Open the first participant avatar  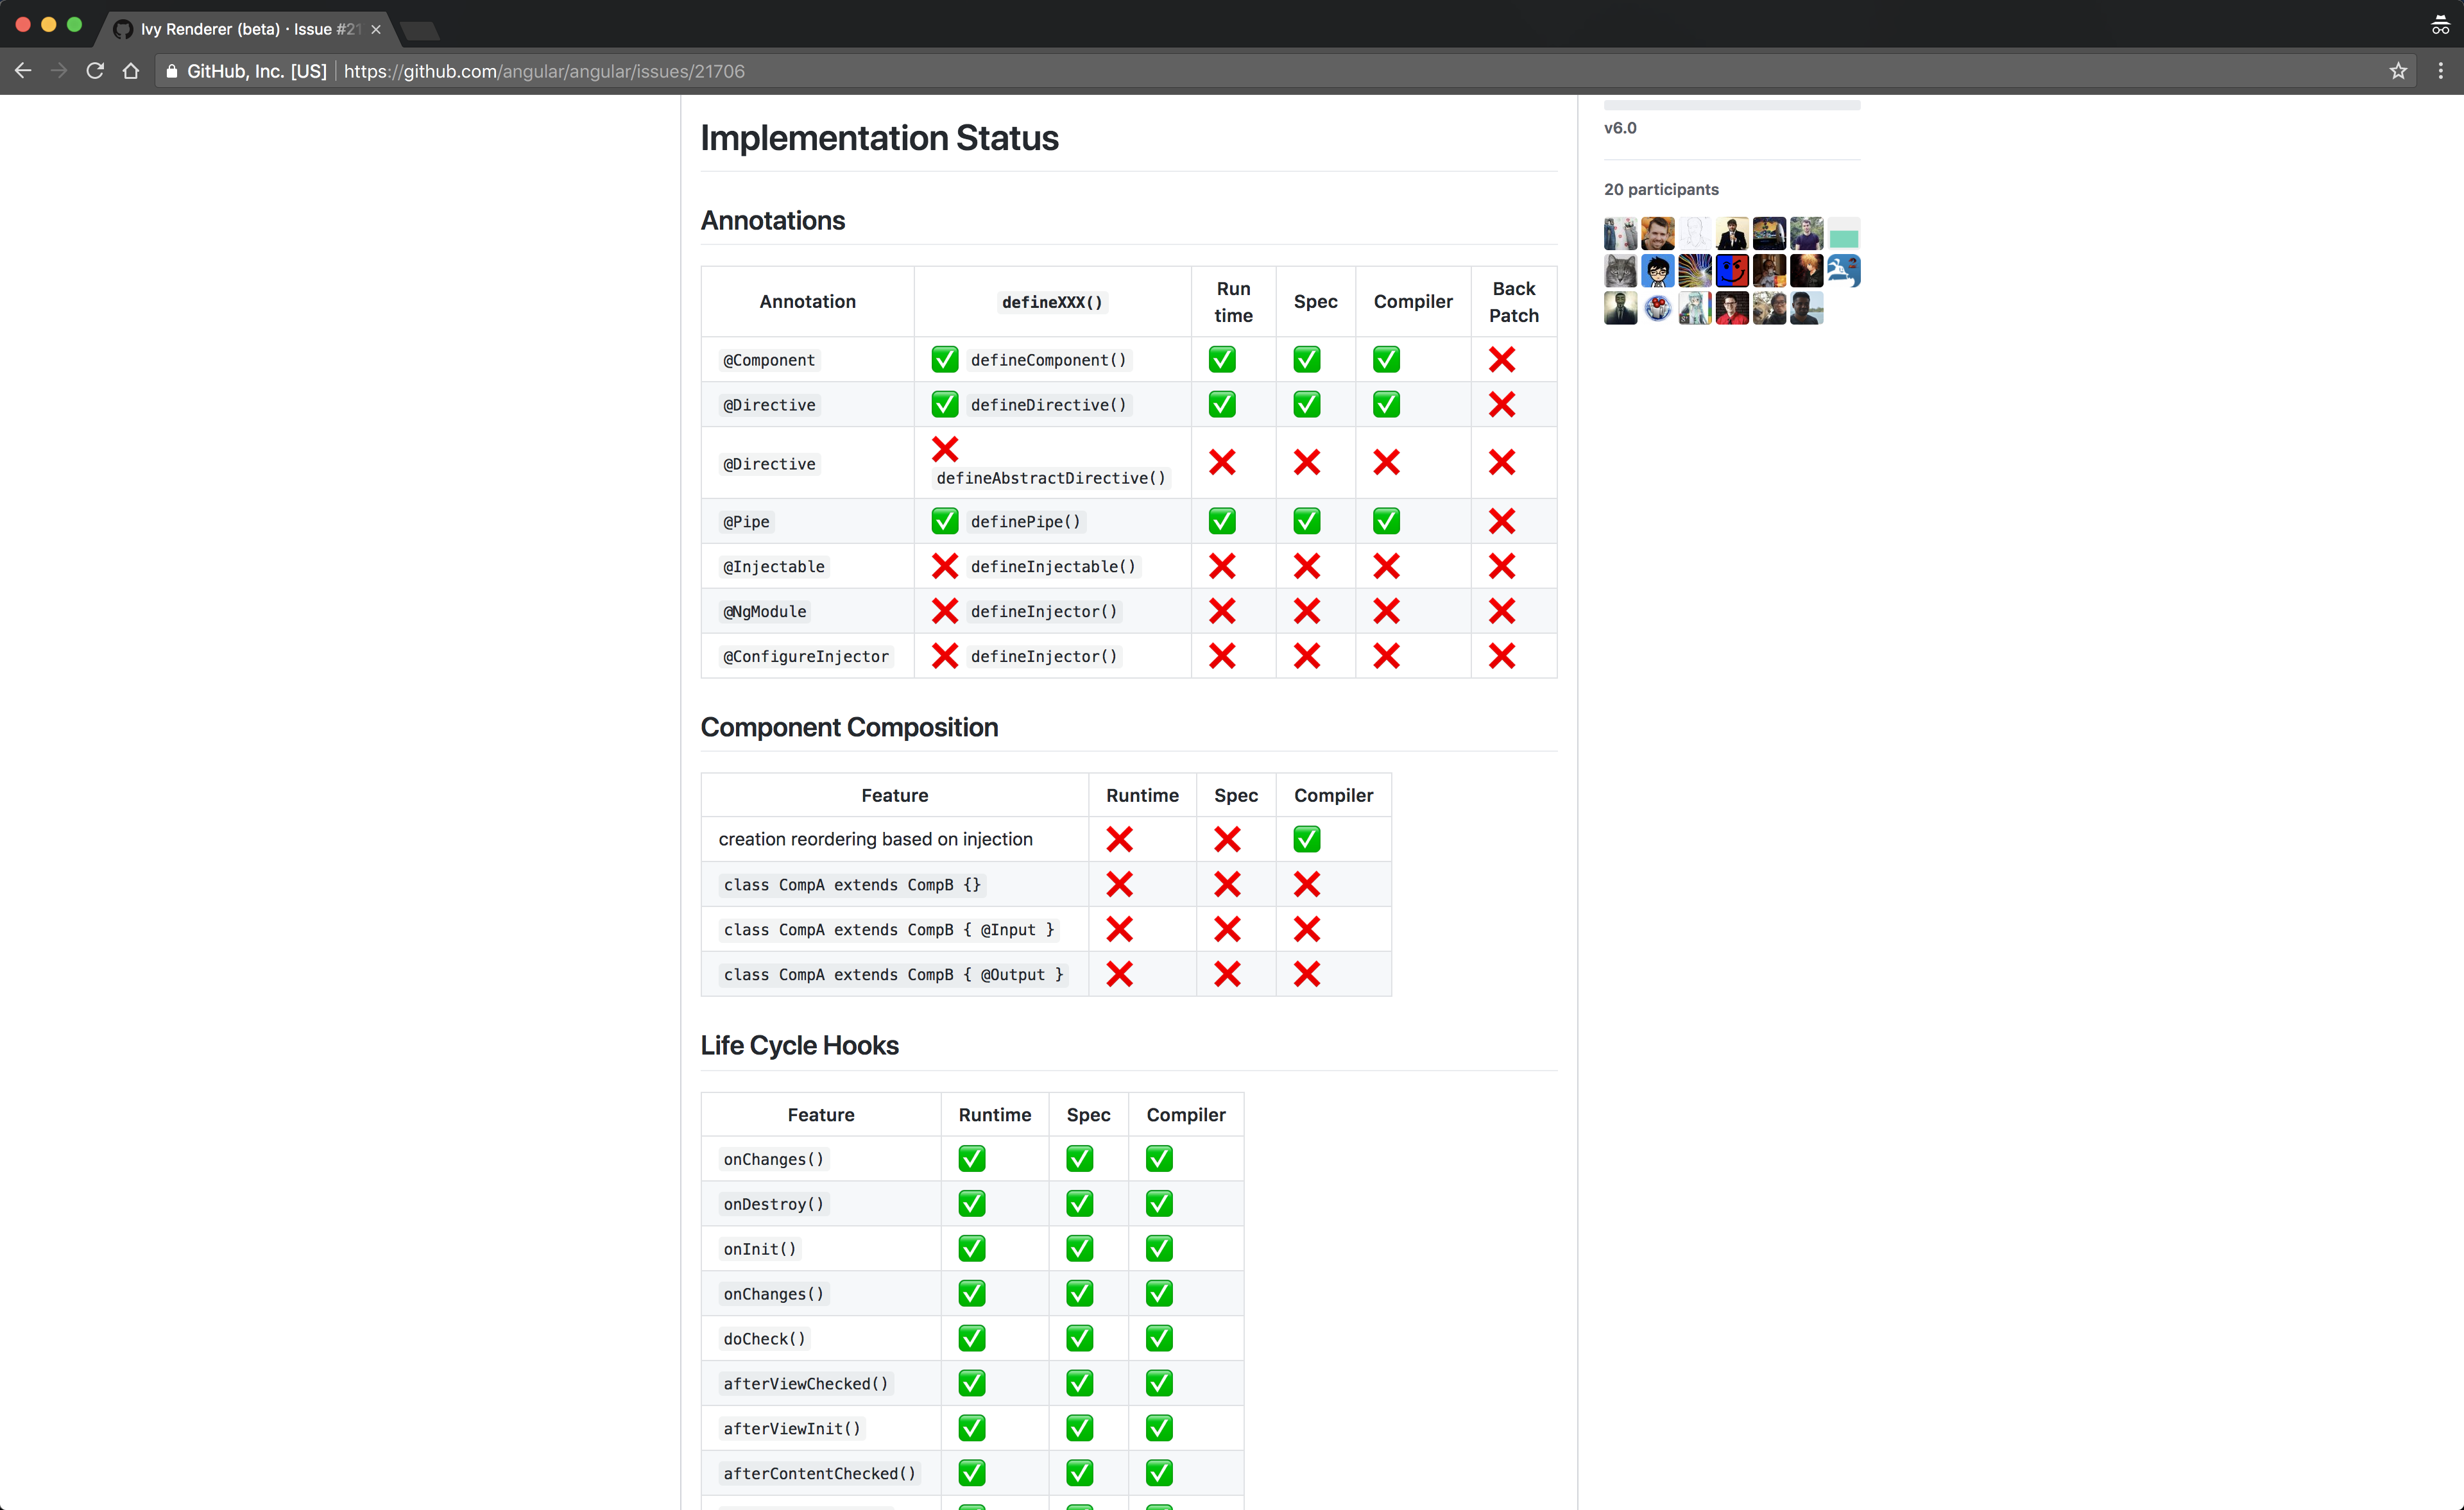coord(1621,234)
